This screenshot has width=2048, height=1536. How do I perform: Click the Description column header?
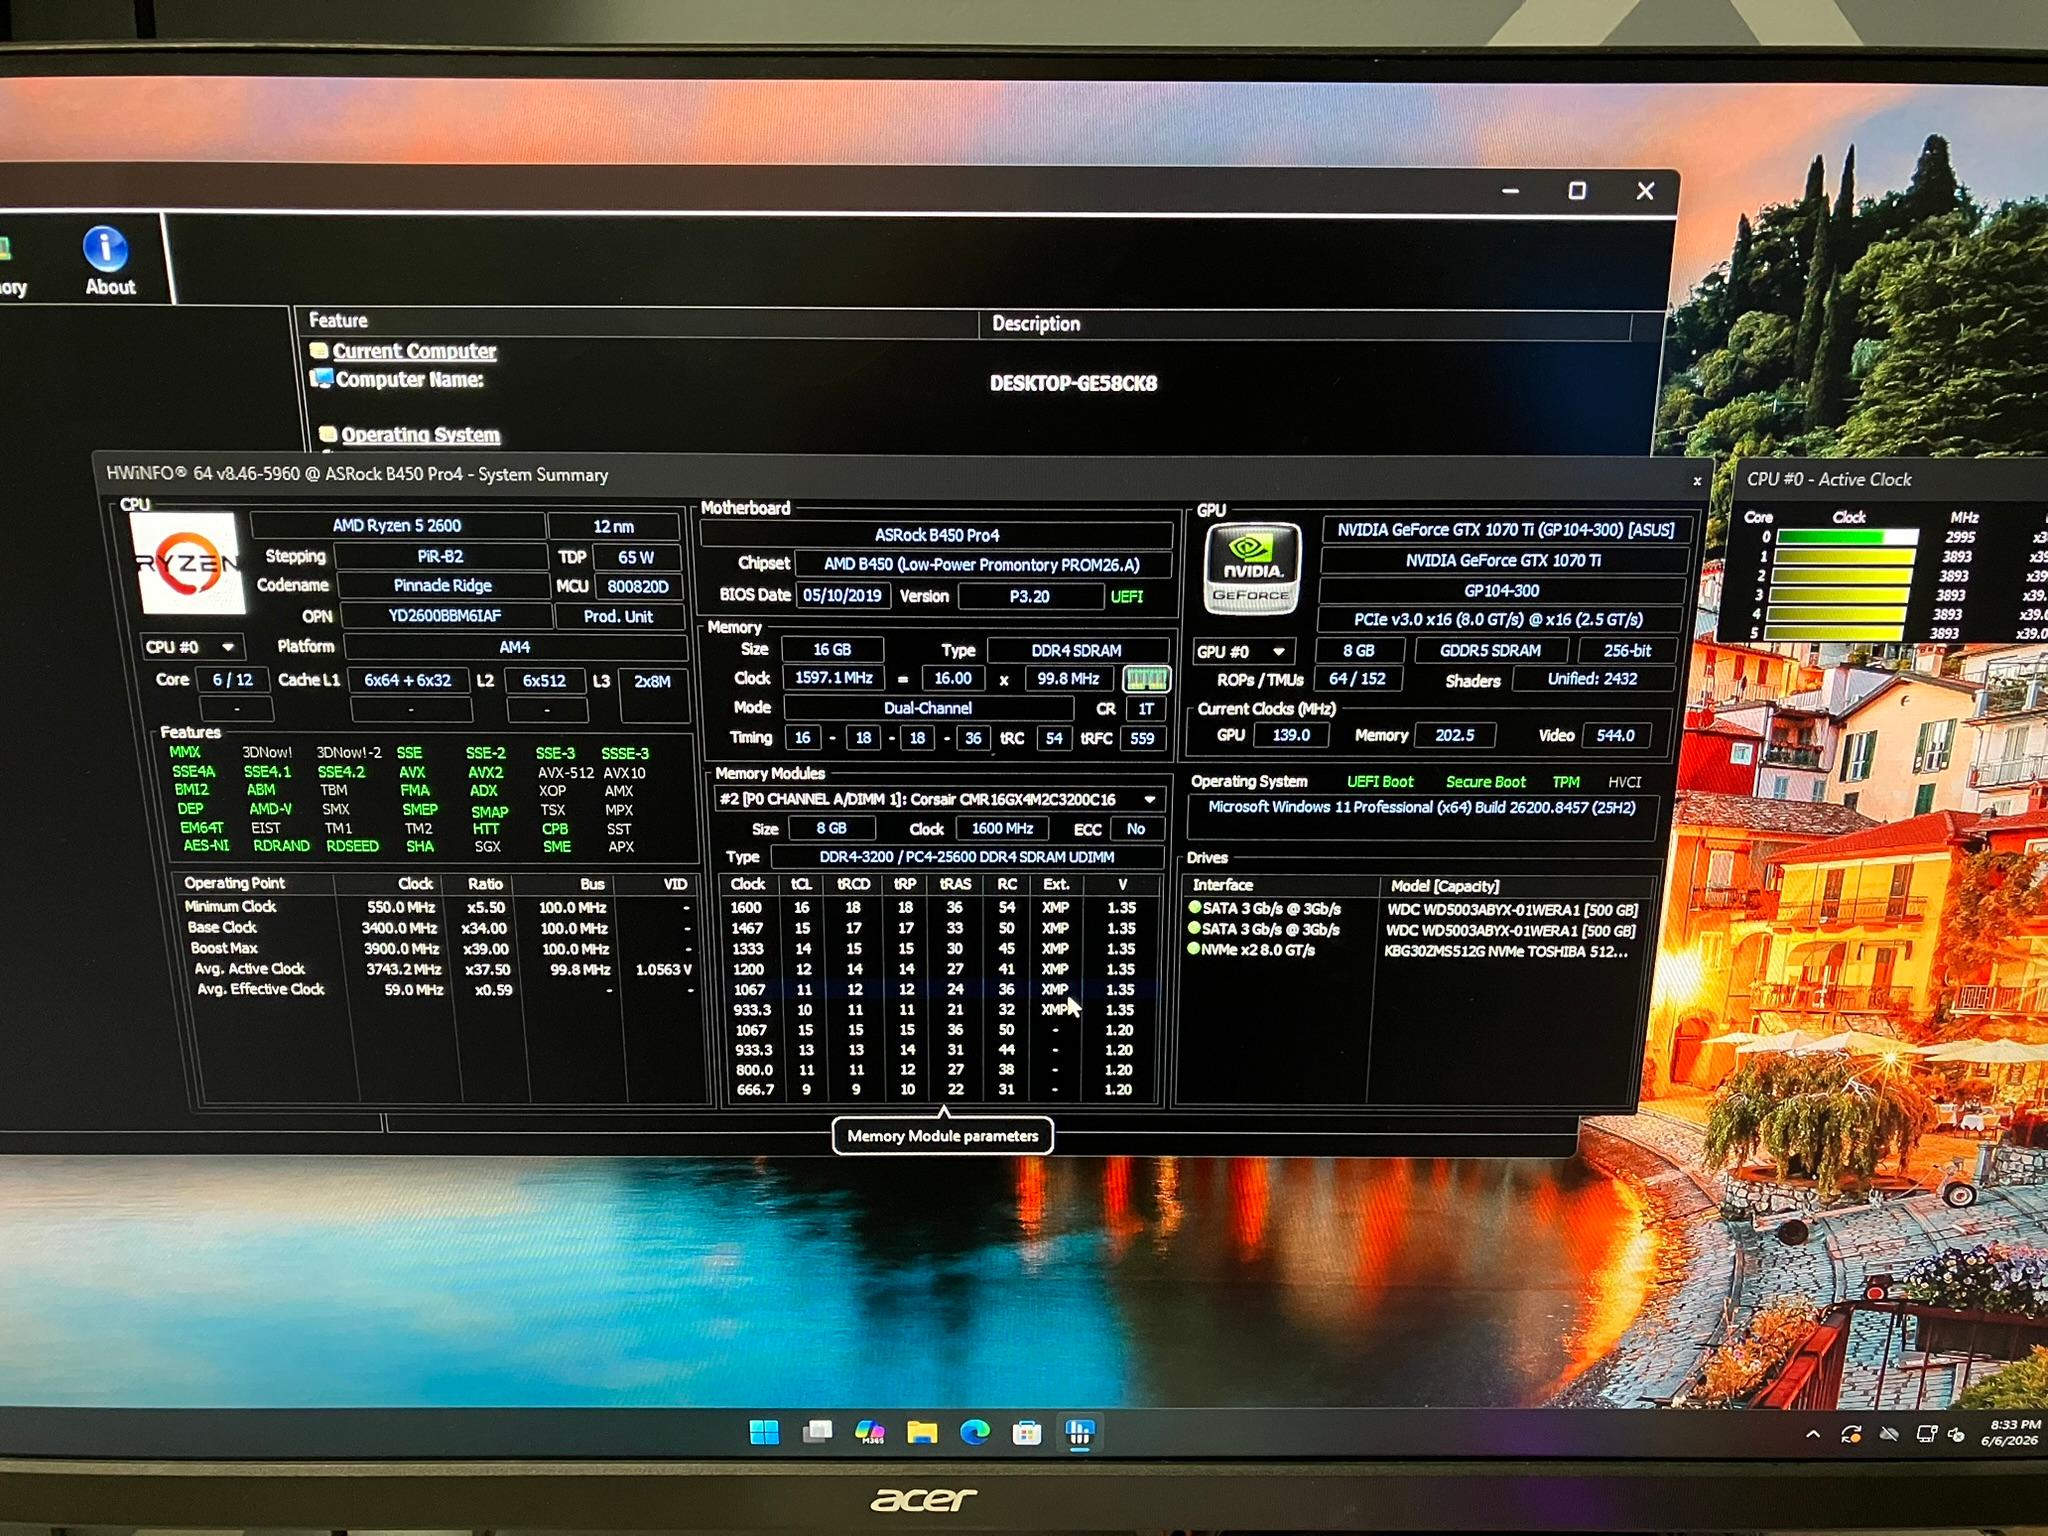(1304, 324)
